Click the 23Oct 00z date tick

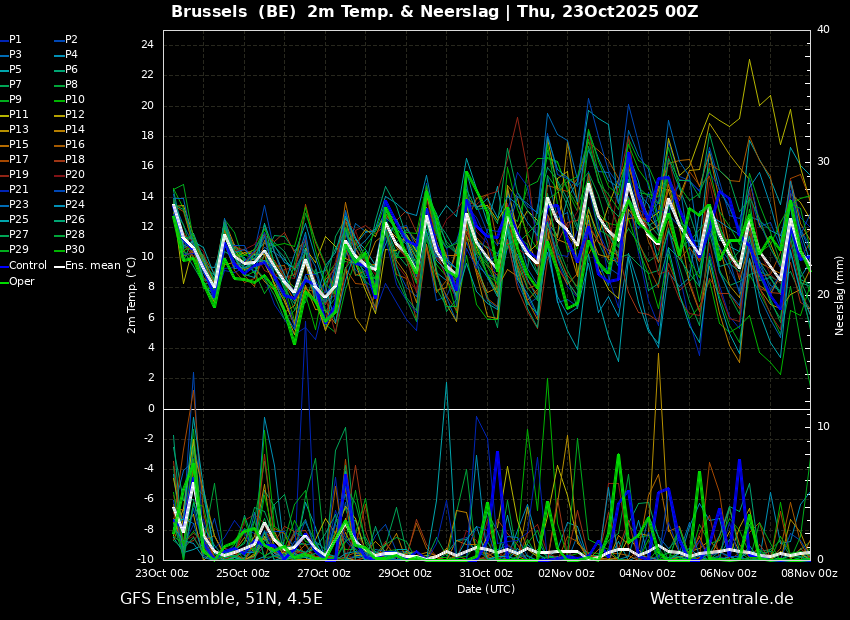(x=163, y=573)
